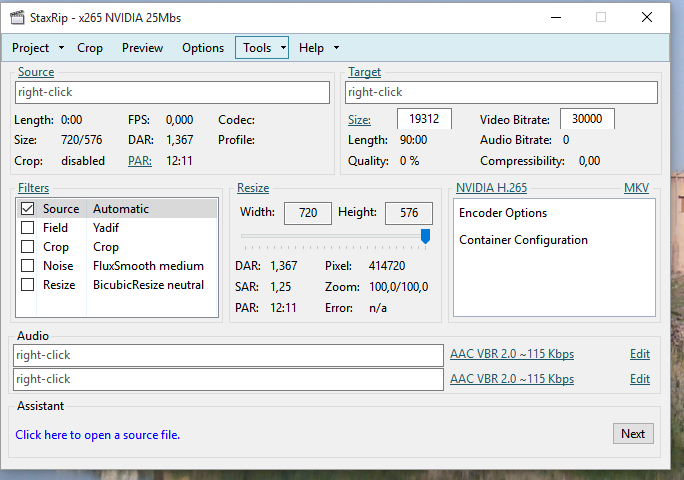Image resolution: width=684 pixels, height=480 pixels.
Task: Click the source PAR link
Action: coord(140,161)
